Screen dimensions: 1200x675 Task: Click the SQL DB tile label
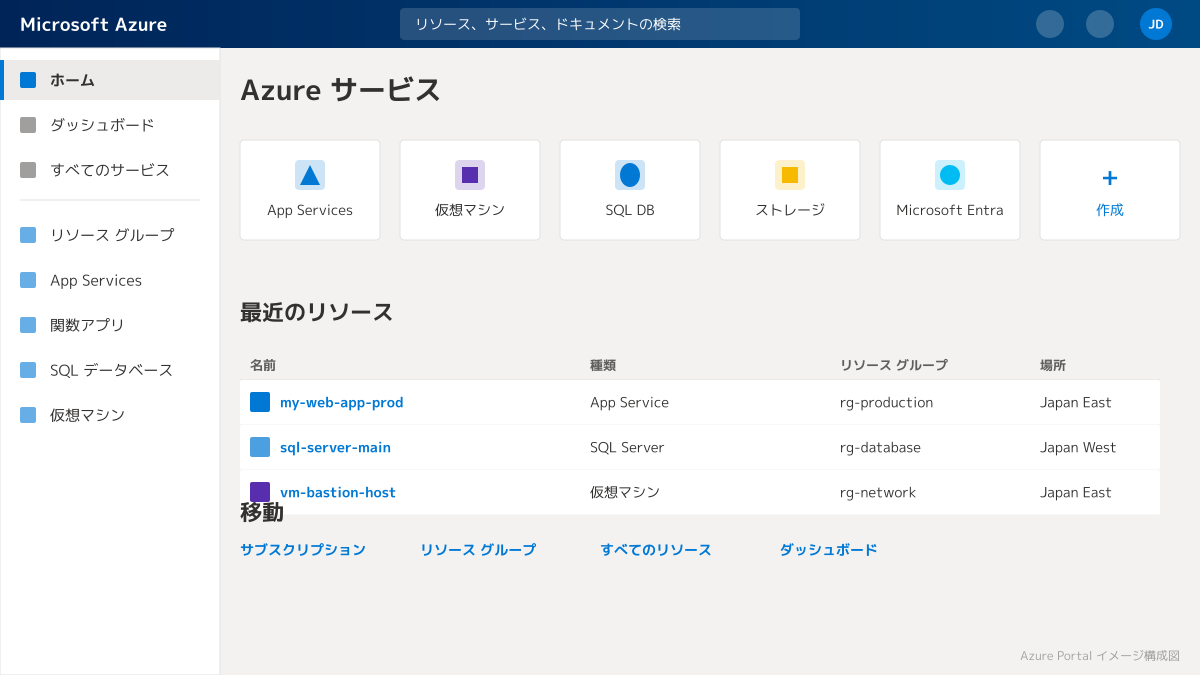[x=630, y=210]
